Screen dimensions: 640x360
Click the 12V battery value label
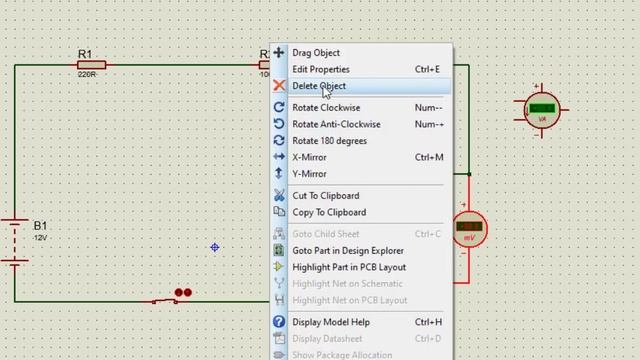pos(40,238)
